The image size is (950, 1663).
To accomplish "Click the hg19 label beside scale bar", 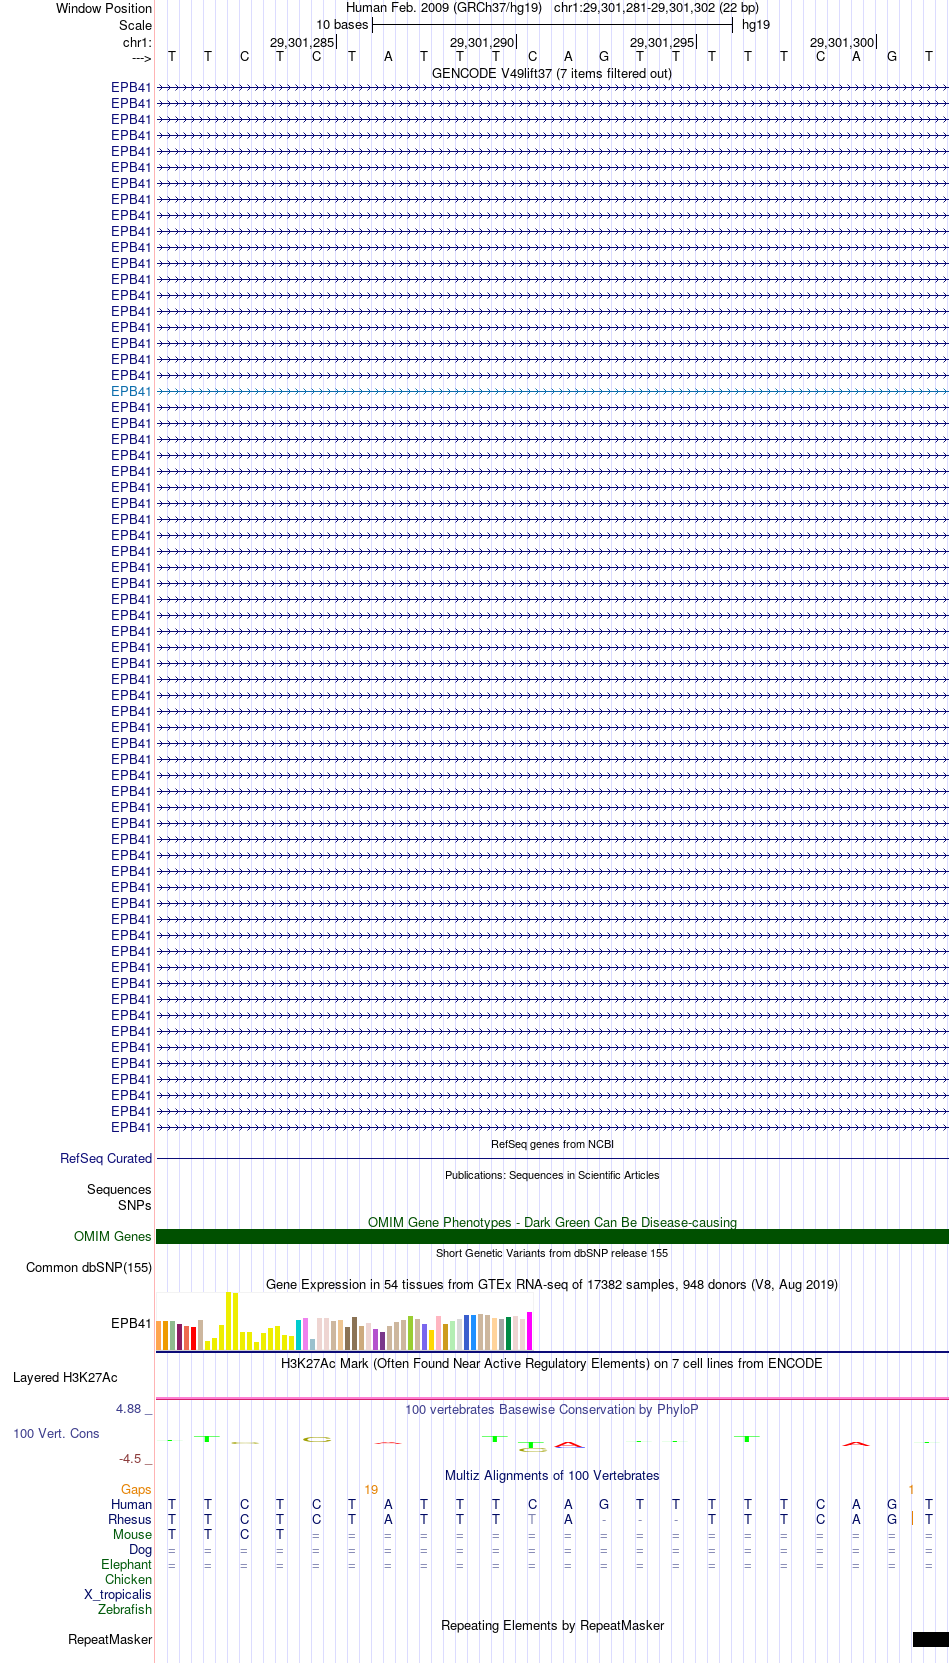I will [756, 24].
